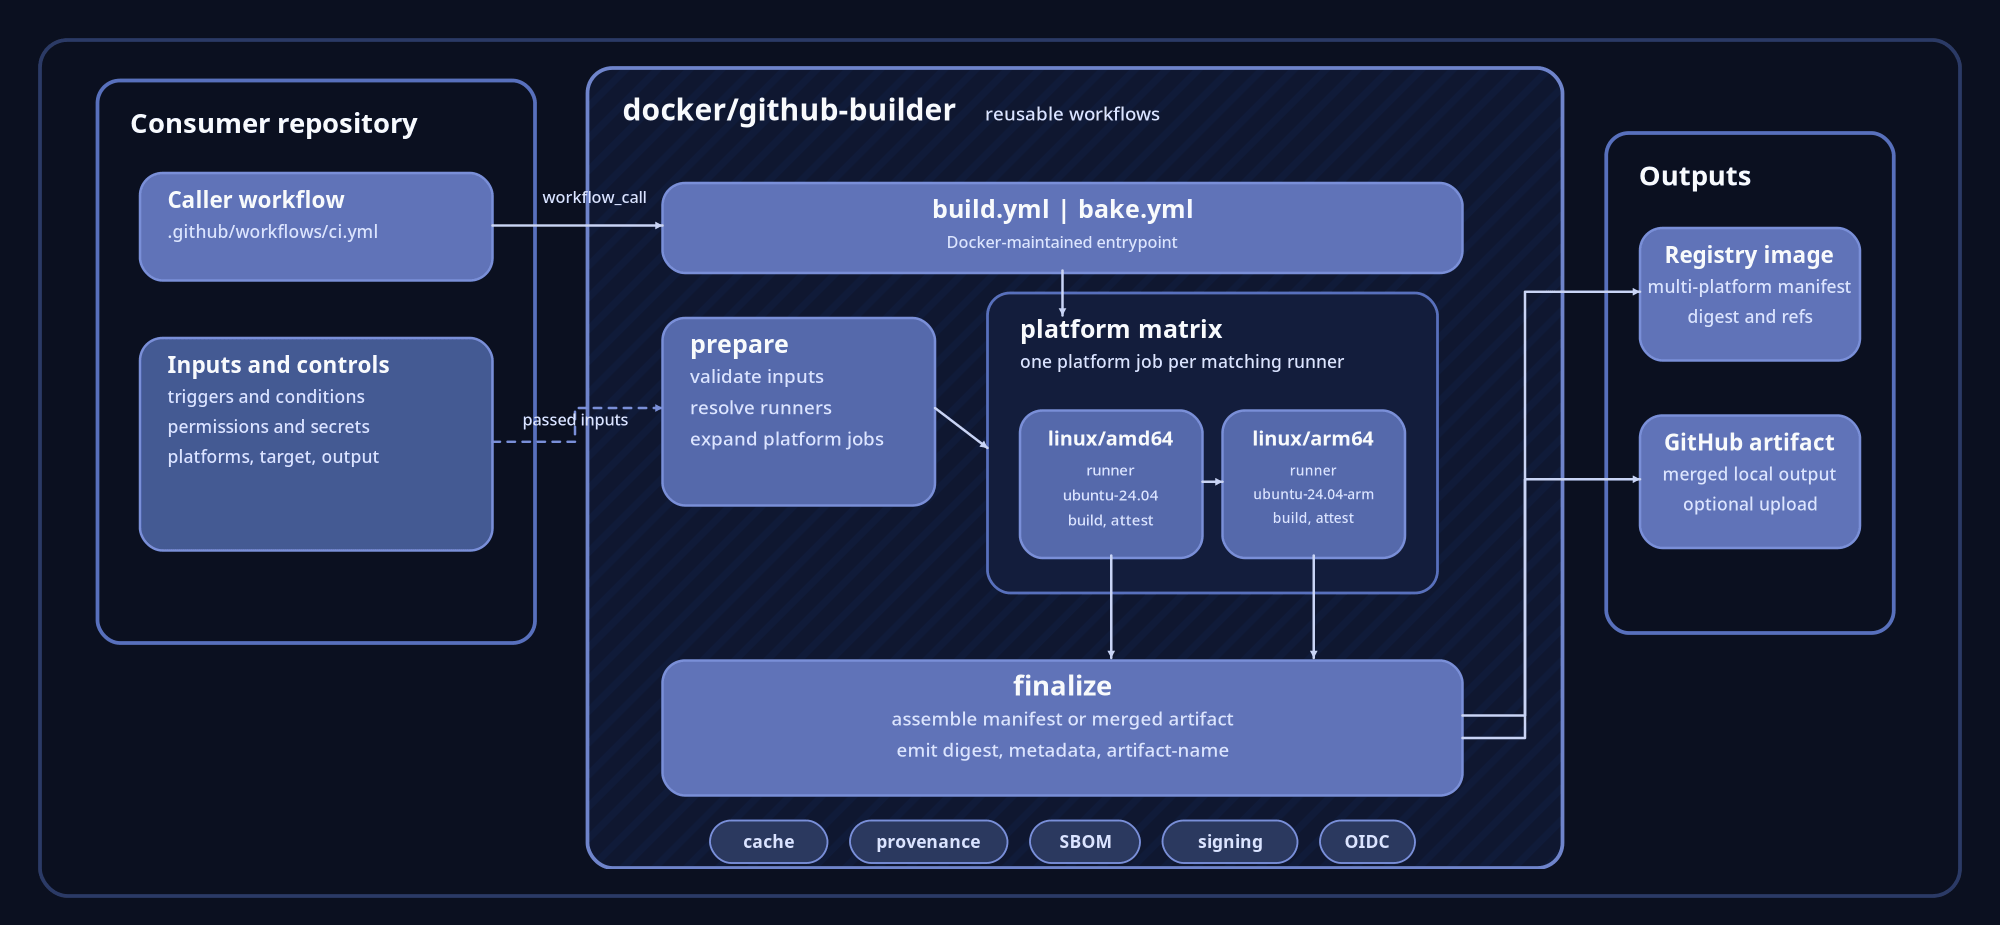Image resolution: width=2000 pixels, height=925 pixels.
Task: Select the docker/github-builder title
Action: [789, 109]
